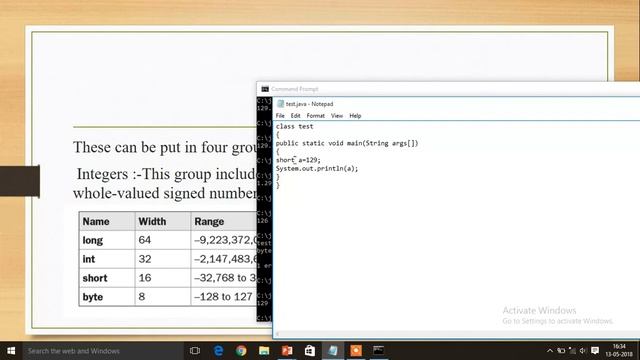Launch Google Chrome from the taskbar

241,351
